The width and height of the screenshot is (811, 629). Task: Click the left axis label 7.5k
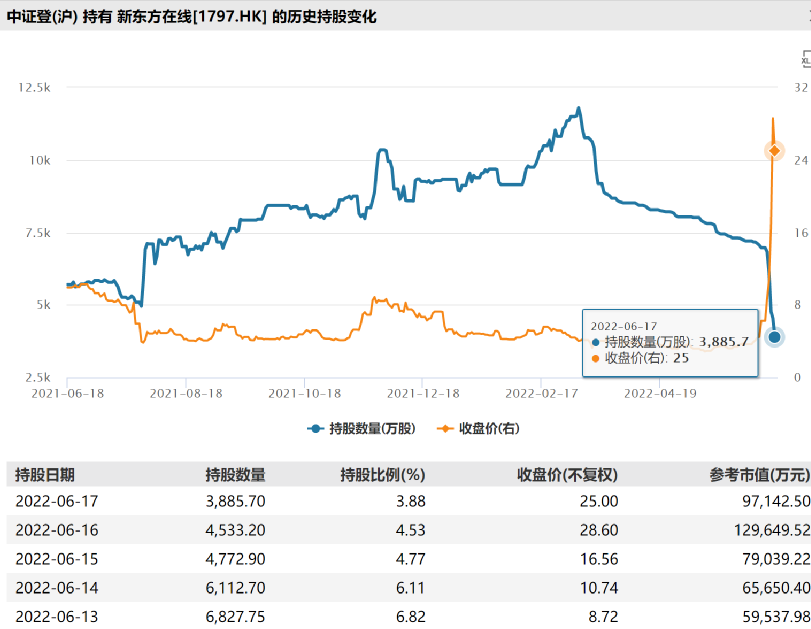click(x=38, y=233)
